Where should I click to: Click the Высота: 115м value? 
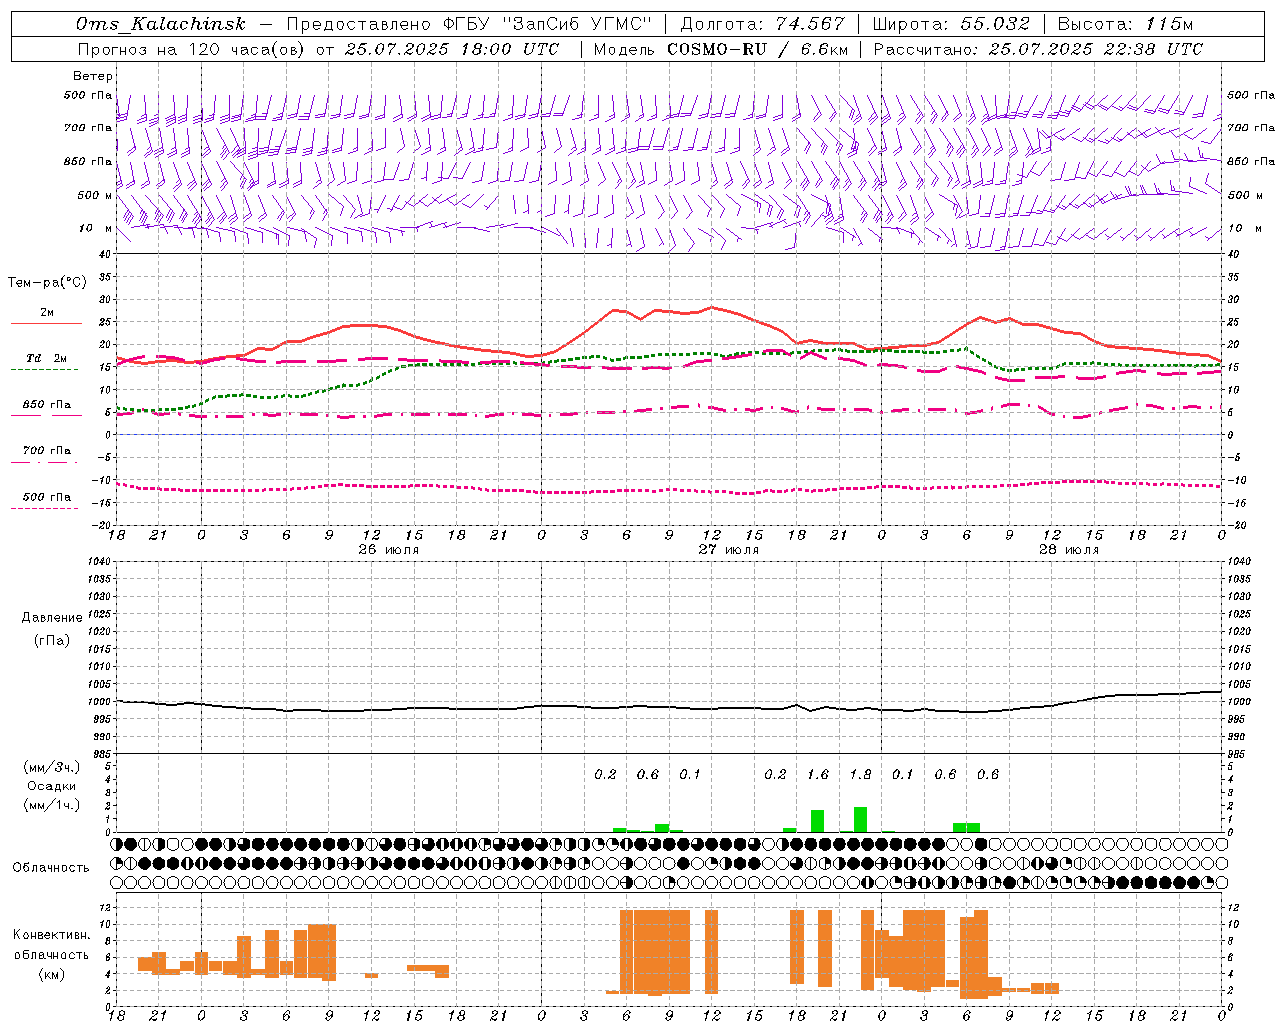click(x=1125, y=24)
